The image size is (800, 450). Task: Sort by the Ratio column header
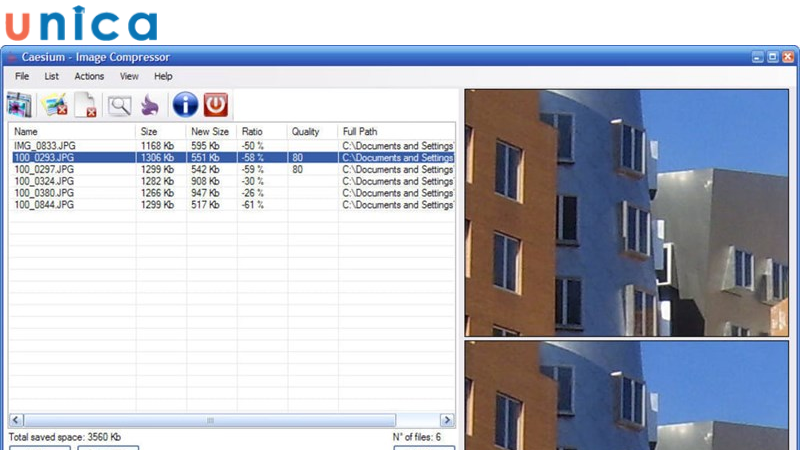pos(262,132)
